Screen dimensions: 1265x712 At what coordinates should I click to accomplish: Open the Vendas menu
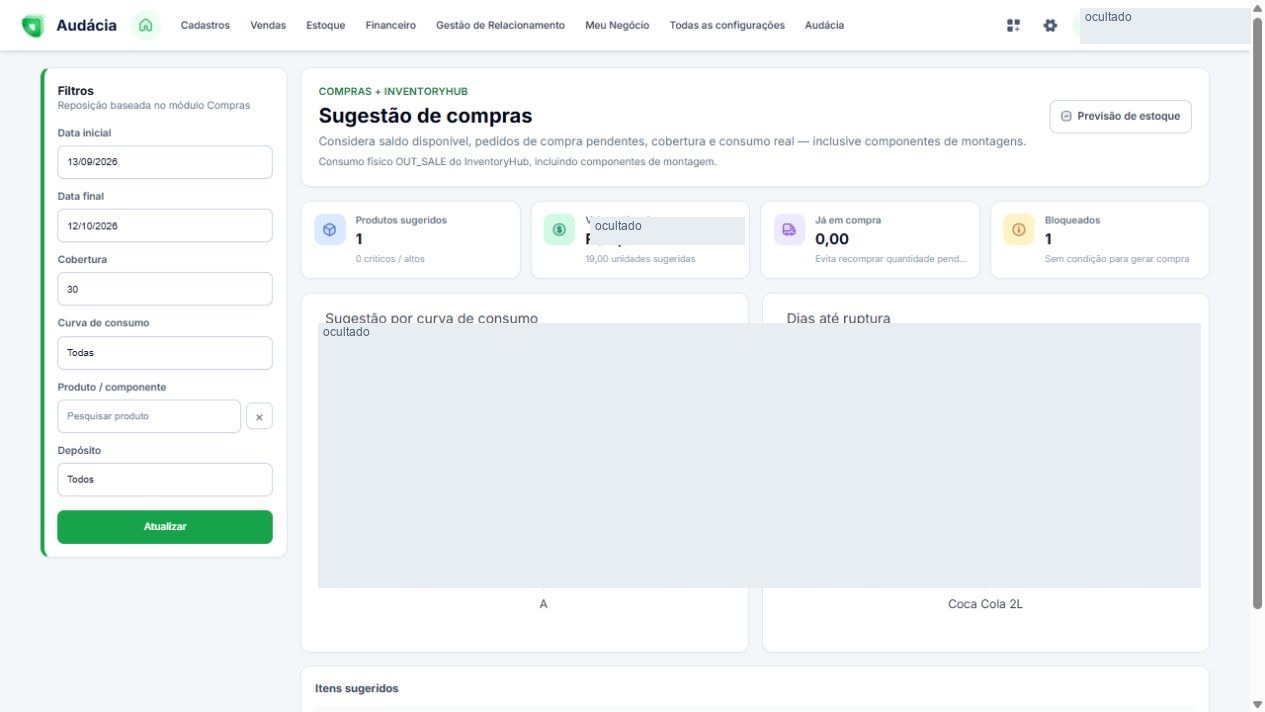coord(268,26)
